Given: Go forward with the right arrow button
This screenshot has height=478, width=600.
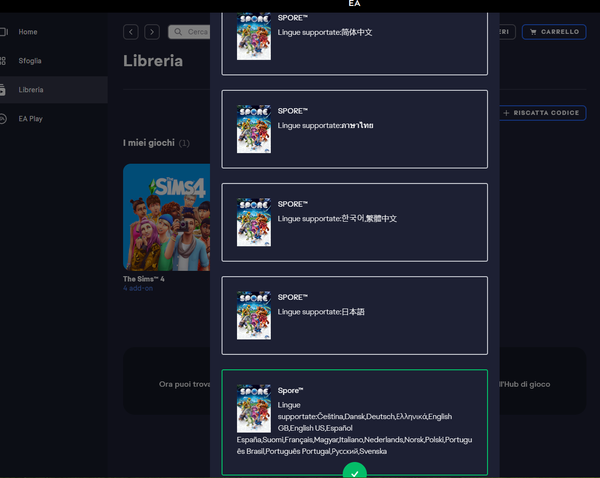Looking at the screenshot, I should 152,32.
